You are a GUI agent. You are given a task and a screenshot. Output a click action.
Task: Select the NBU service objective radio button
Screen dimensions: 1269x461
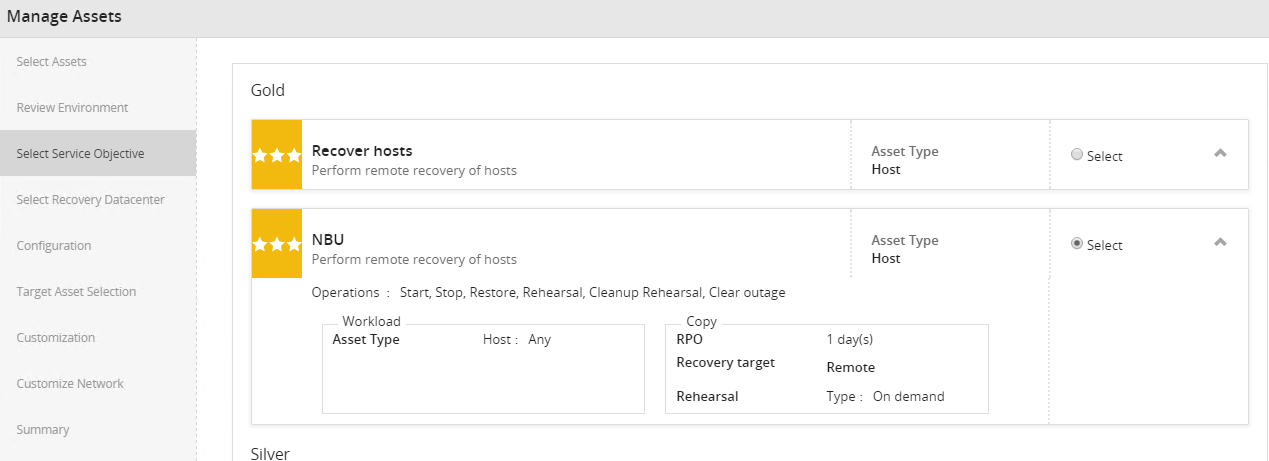(x=1077, y=244)
